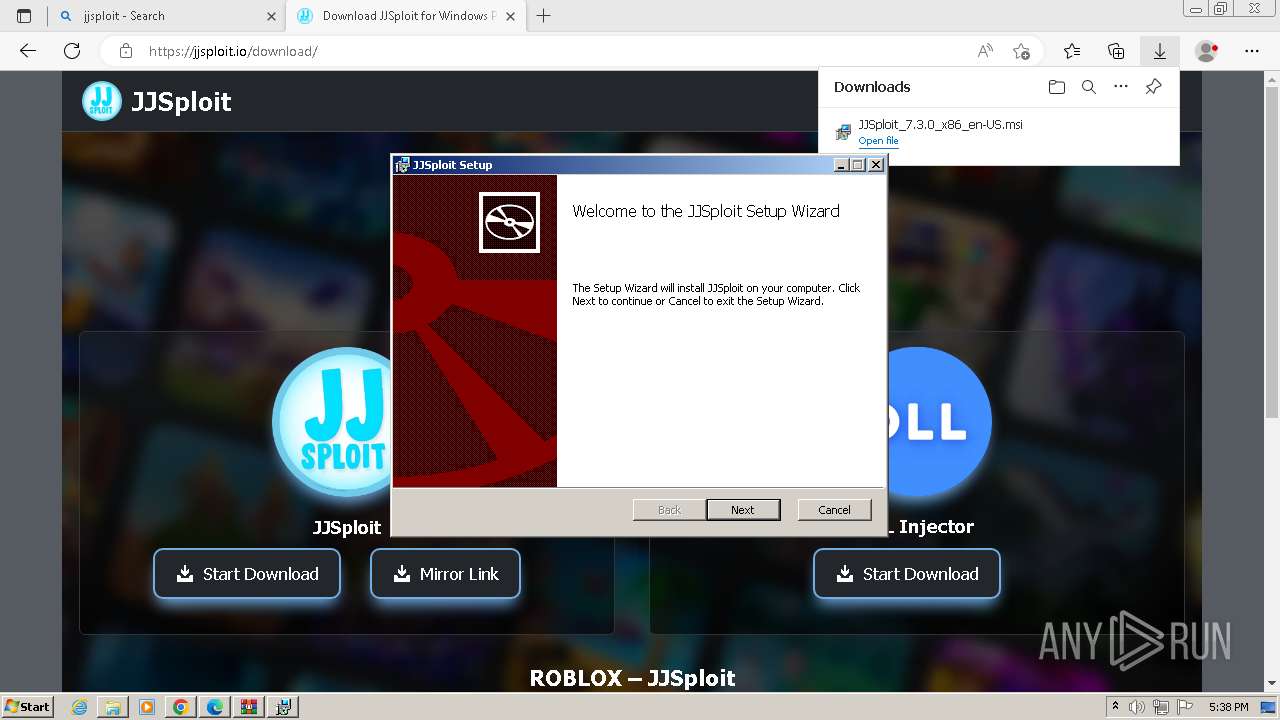Image resolution: width=1280 pixels, height=720 pixels.
Task: Click the Downloads toolbar icon in Edge
Action: click(1160, 51)
